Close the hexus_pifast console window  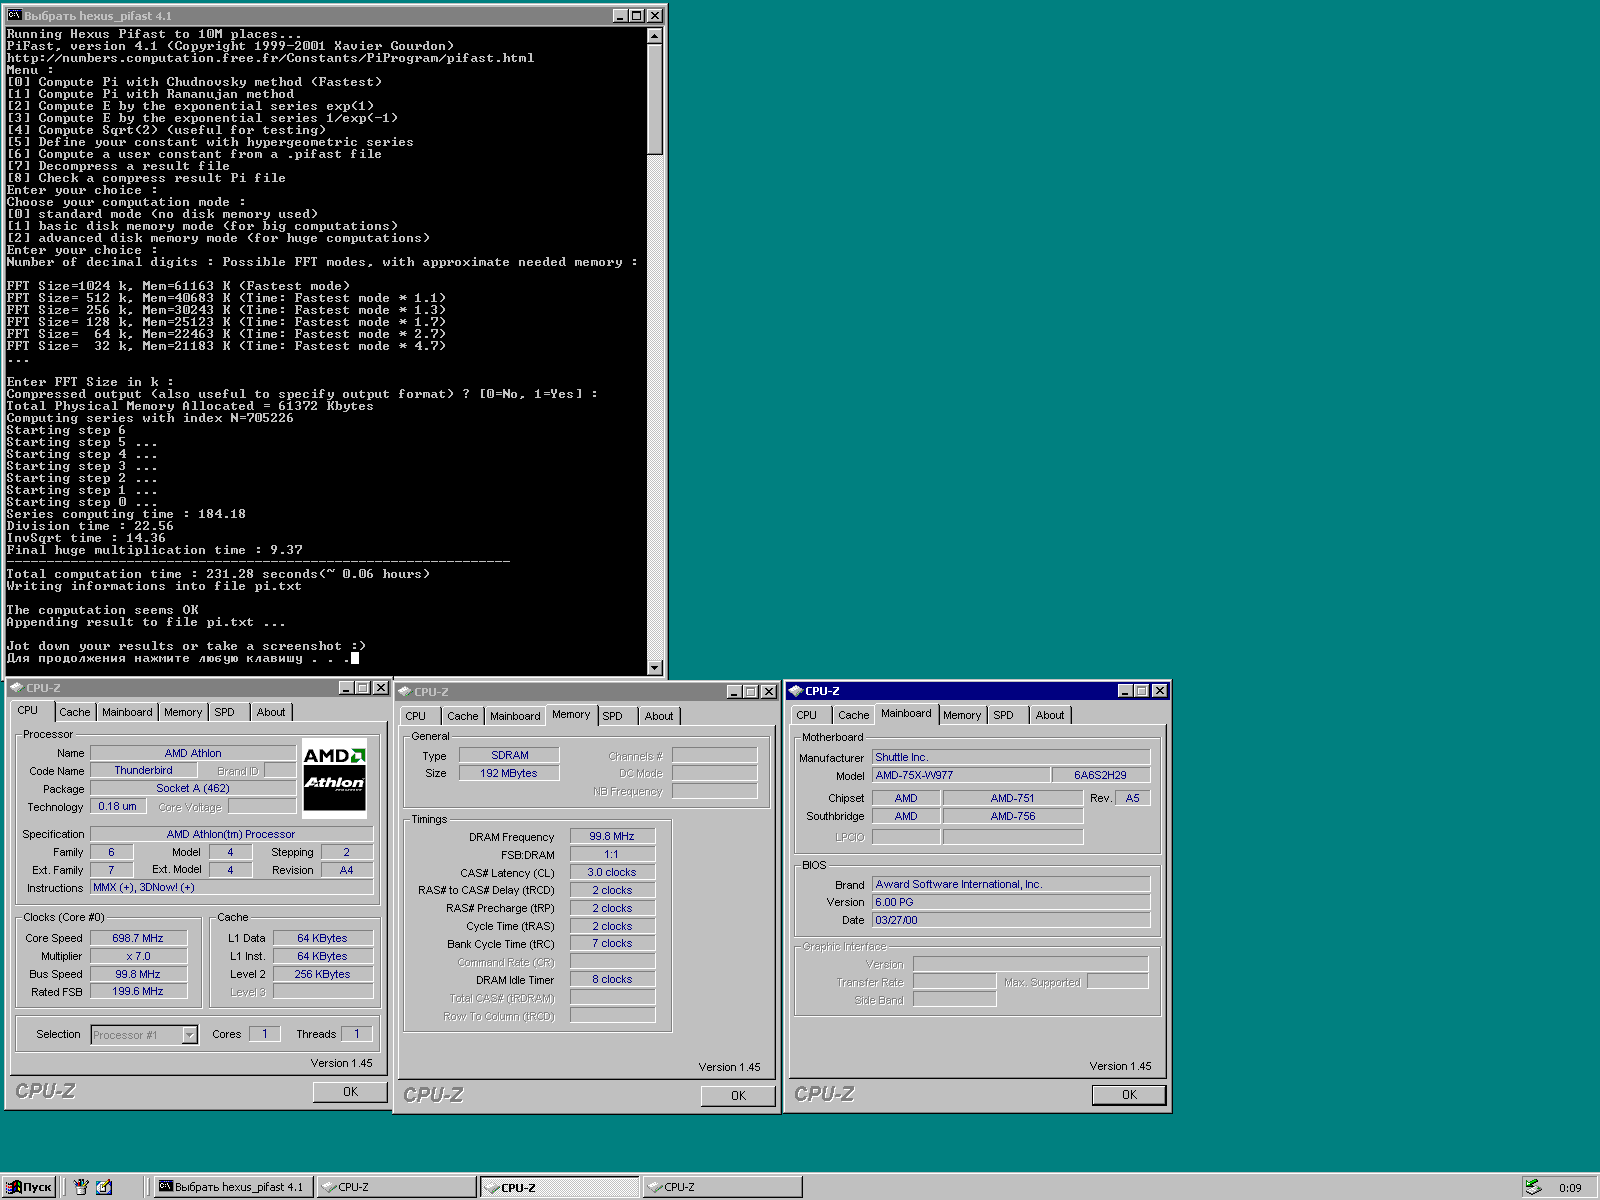click(654, 16)
